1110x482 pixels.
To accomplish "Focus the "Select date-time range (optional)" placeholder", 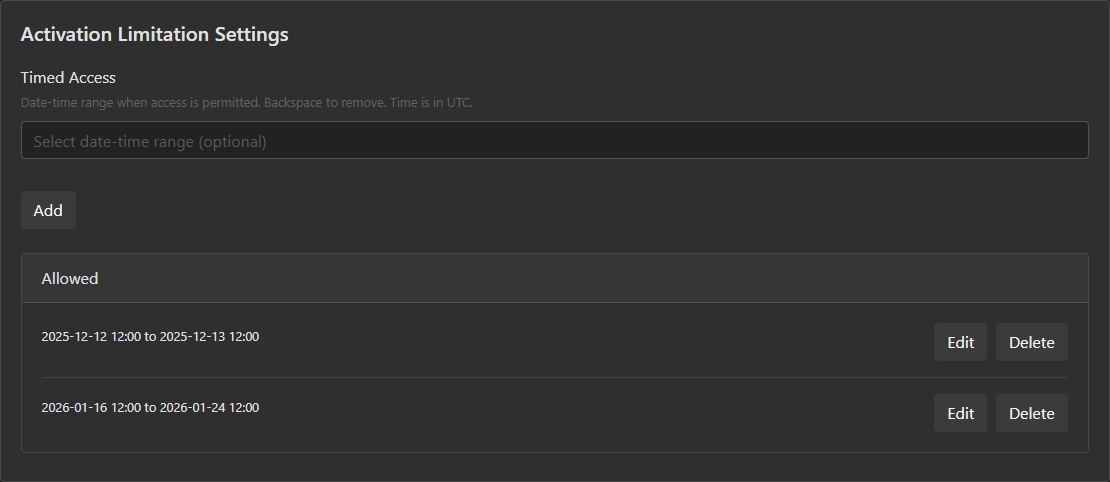I will tap(150, 142).
